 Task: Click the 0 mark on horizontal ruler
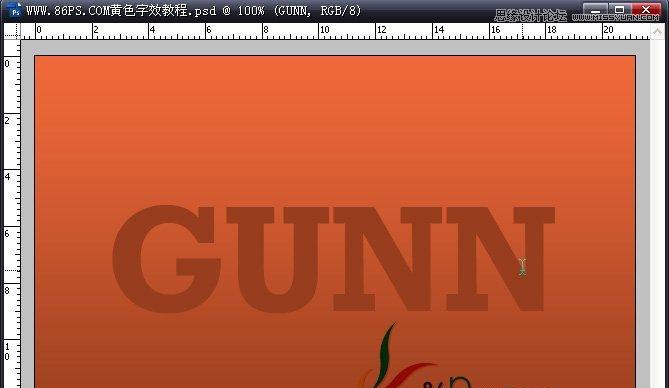point(39,30)
